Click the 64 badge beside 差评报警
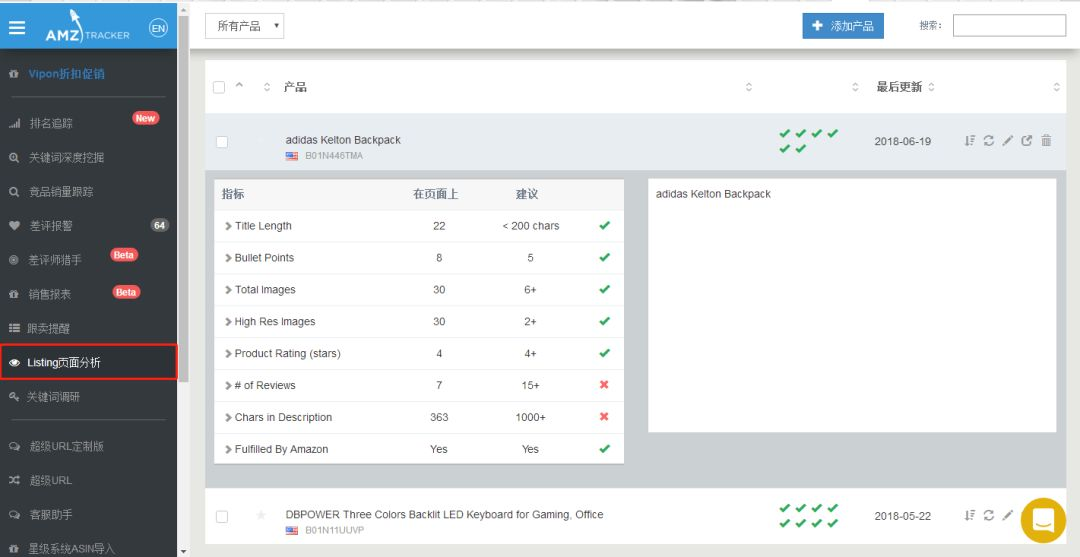 tap(160, 225)
